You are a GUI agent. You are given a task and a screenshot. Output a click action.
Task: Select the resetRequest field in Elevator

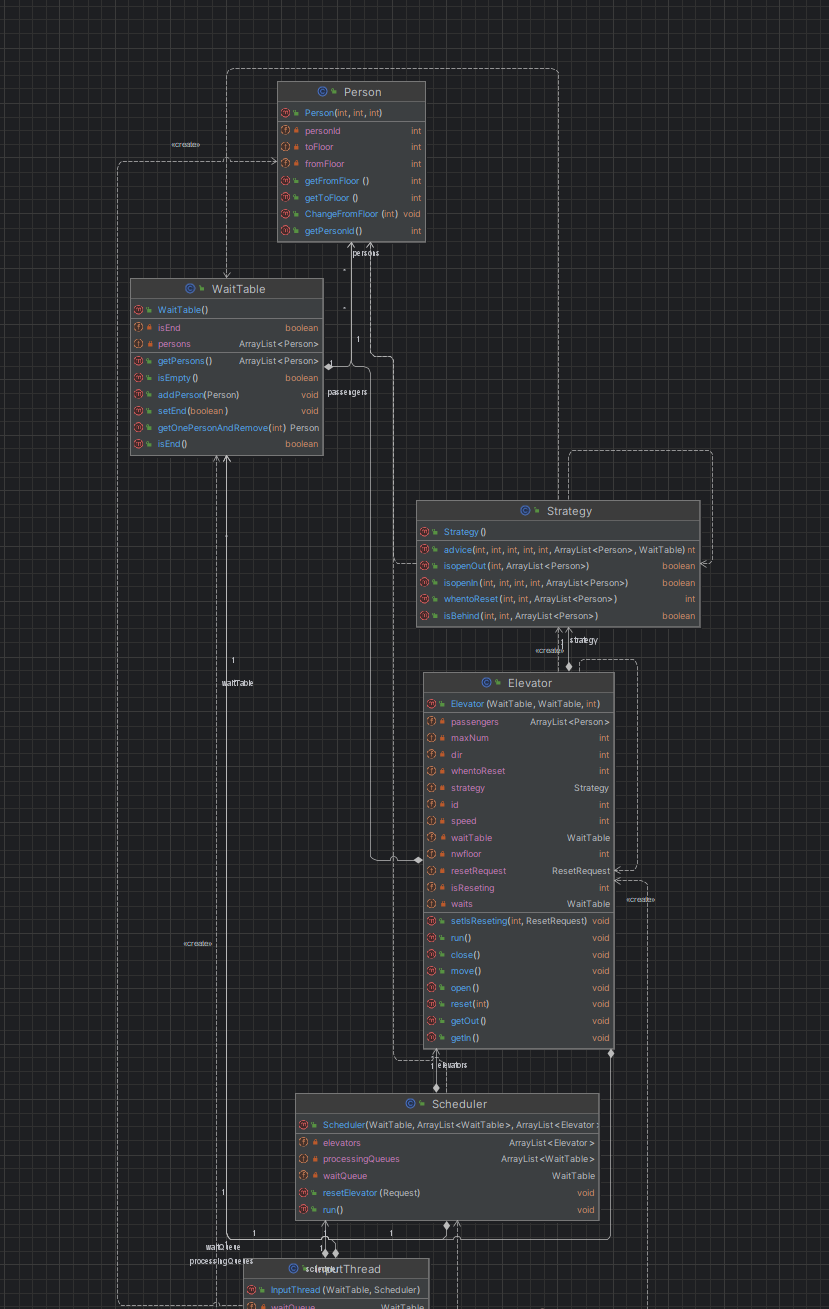(x=519, y=871)
